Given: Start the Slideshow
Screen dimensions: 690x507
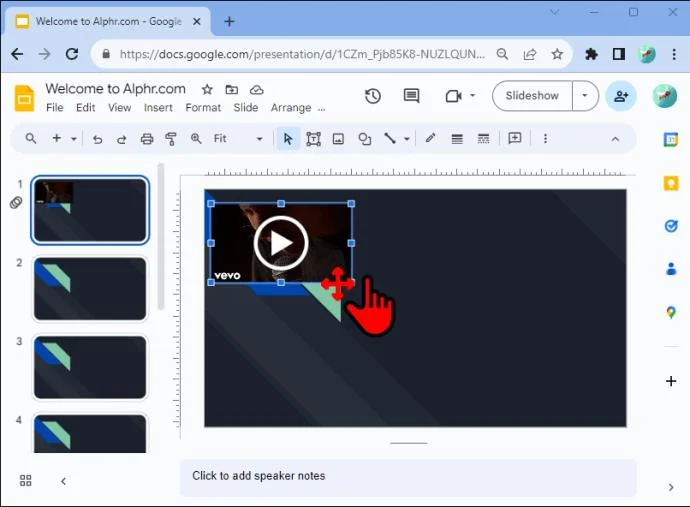Looking at the screenshot, I should 532,96.
